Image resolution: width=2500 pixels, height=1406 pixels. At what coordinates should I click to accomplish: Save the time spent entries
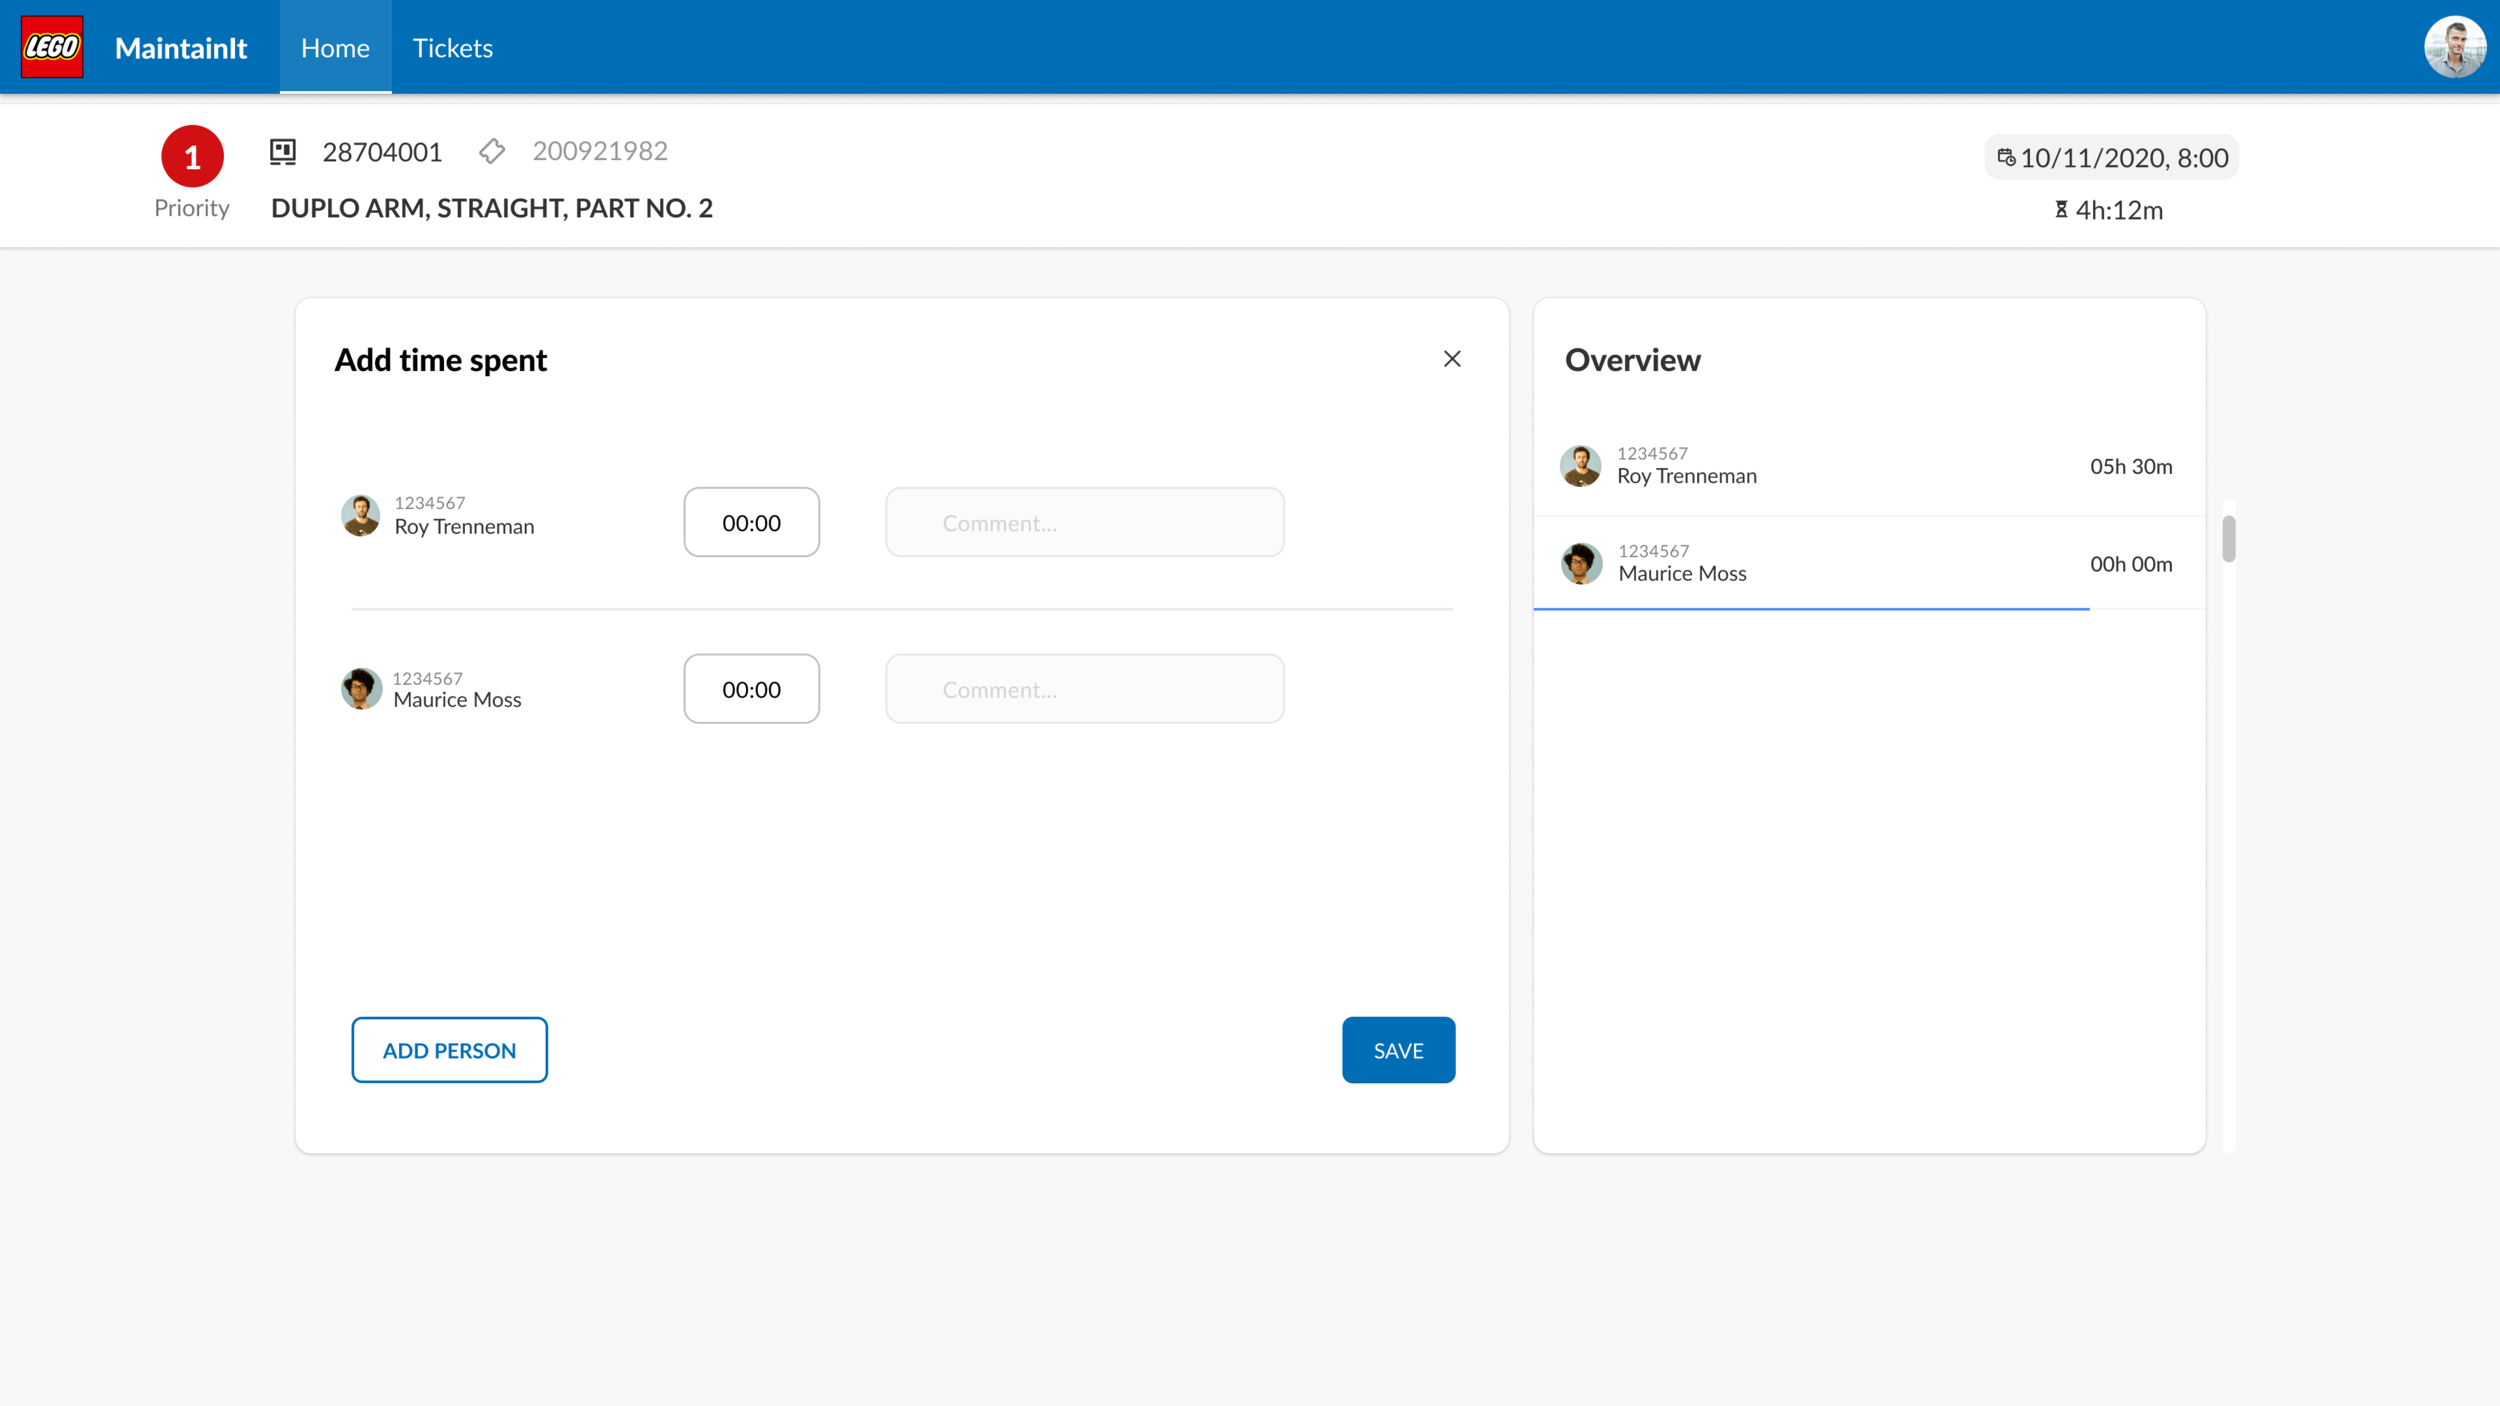click(1398, 1050)
